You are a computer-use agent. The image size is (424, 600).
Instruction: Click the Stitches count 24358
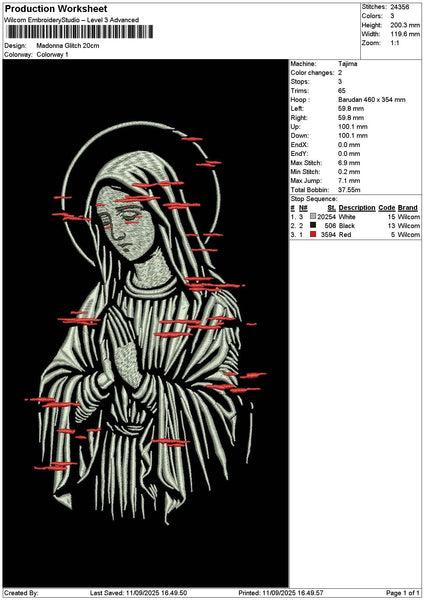pyautogui.click(x=400, y=7)
